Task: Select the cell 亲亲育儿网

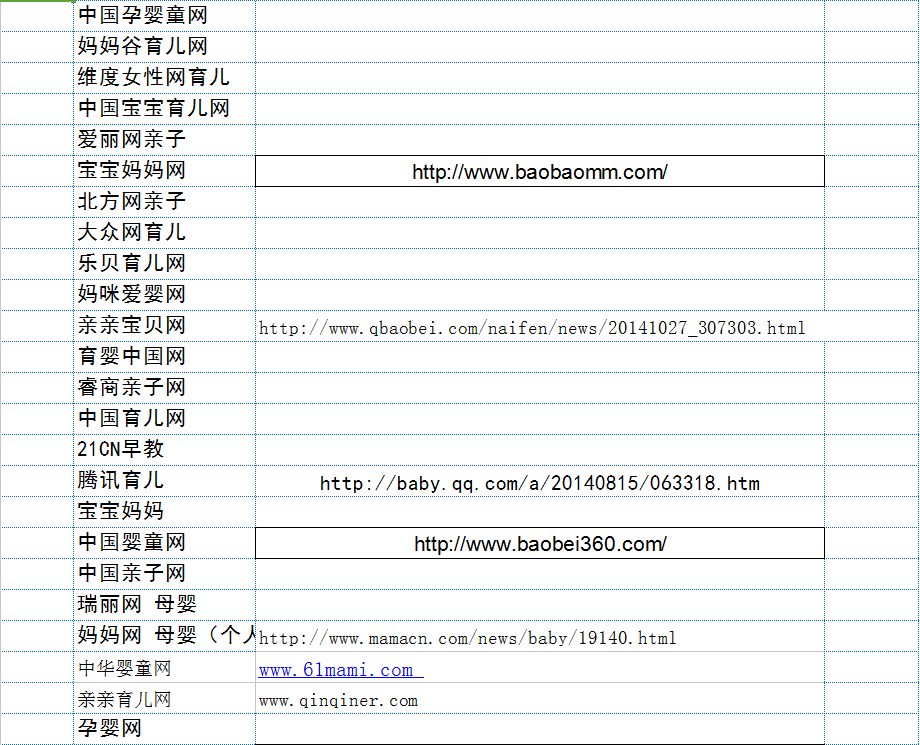Action: click(x=164, y=698)
